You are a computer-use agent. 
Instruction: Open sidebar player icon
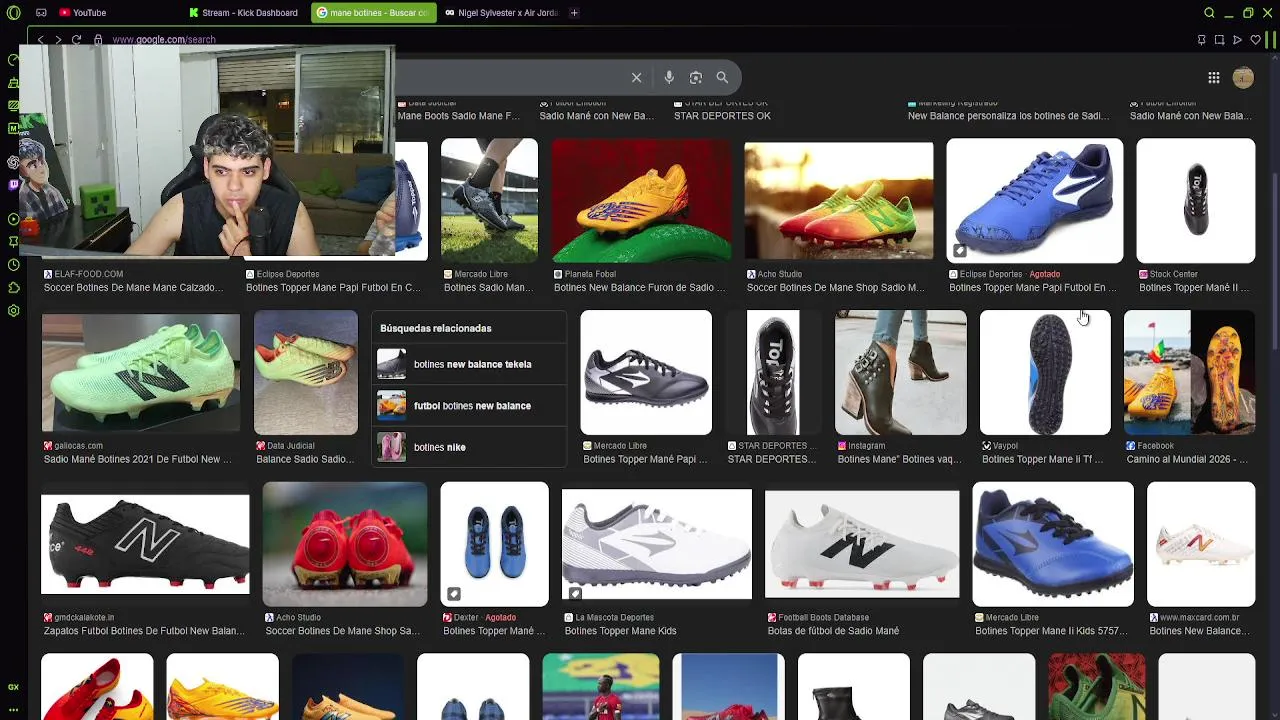tap(13, 219)
